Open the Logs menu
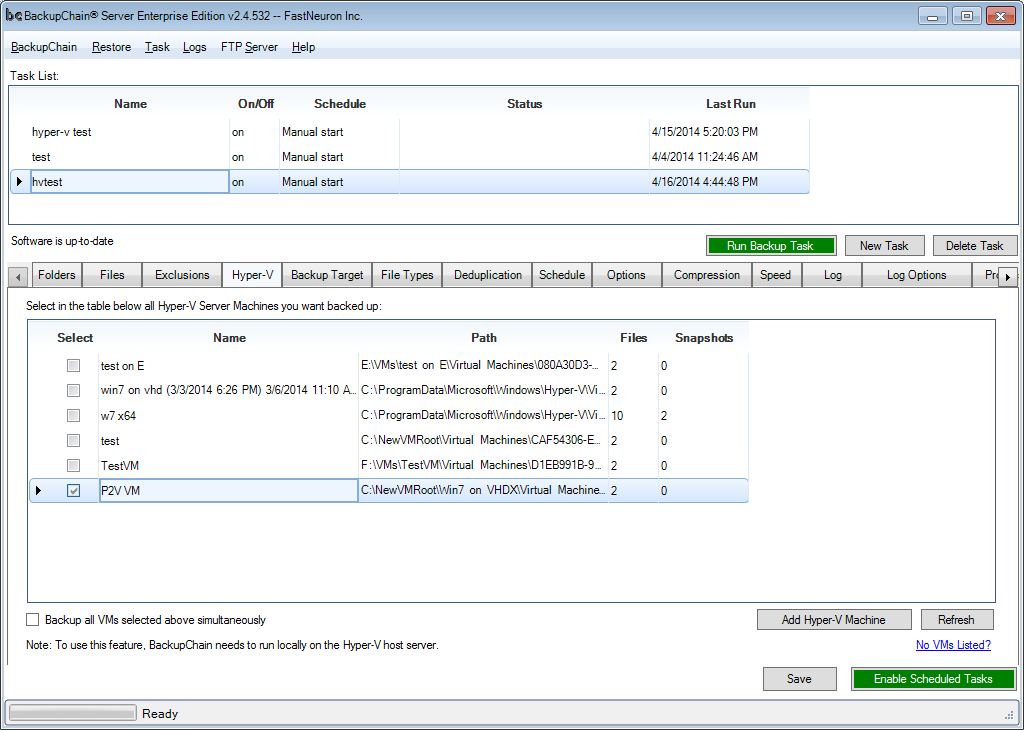 click(195, 47)
